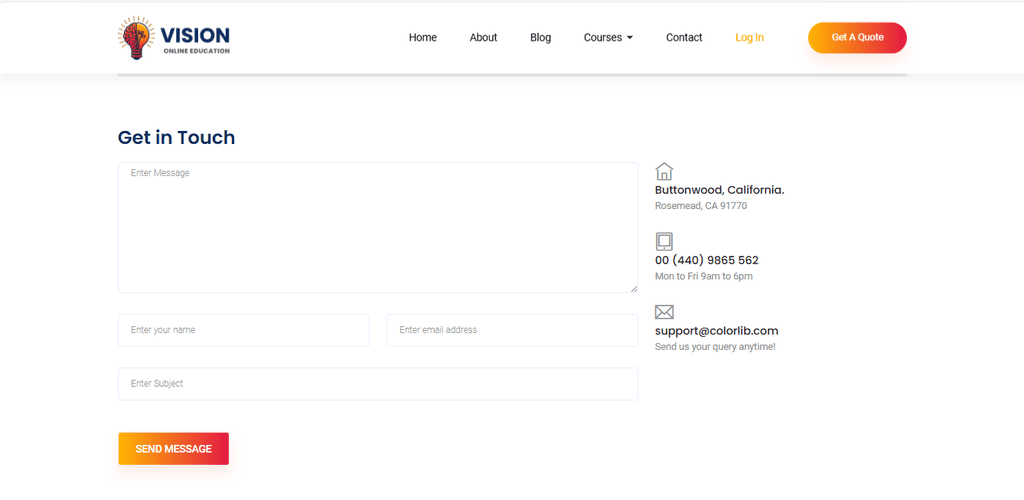The height and width of the screenshot is (500, 1024).
Task: Expand the Courses dropdown arrow
Action: 630,38
